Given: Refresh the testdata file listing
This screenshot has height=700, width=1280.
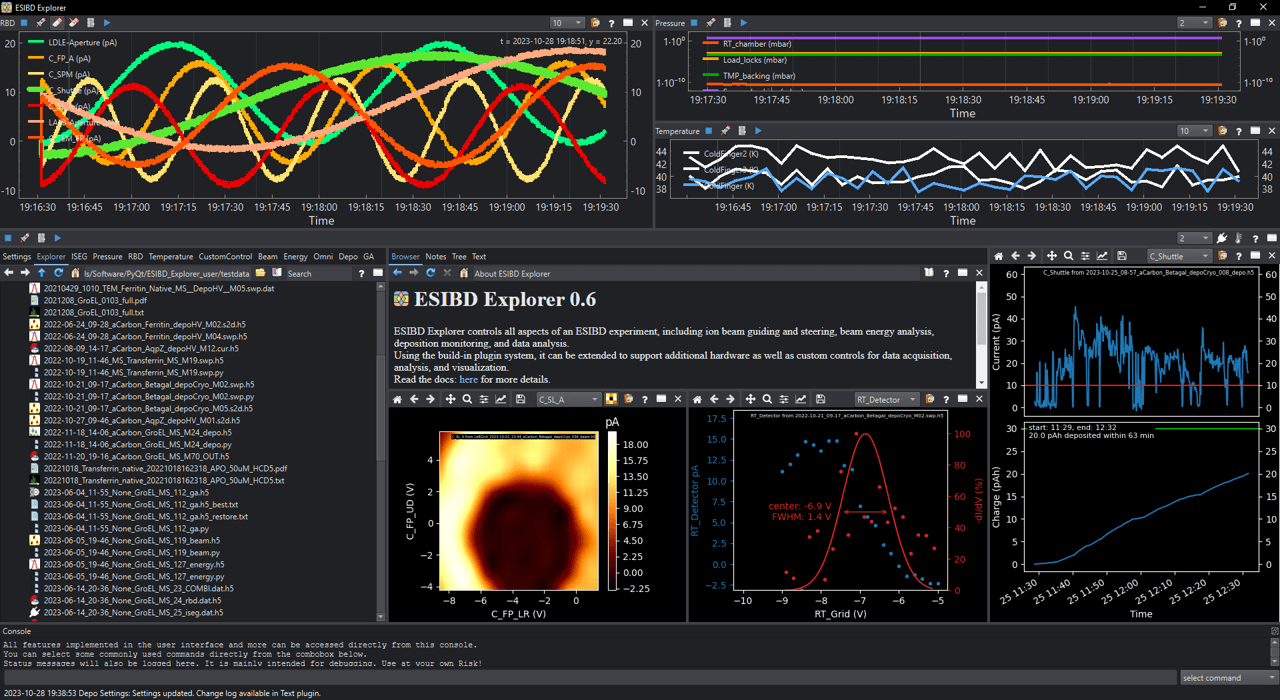Looking at the screenshot, I should [58, 272].
